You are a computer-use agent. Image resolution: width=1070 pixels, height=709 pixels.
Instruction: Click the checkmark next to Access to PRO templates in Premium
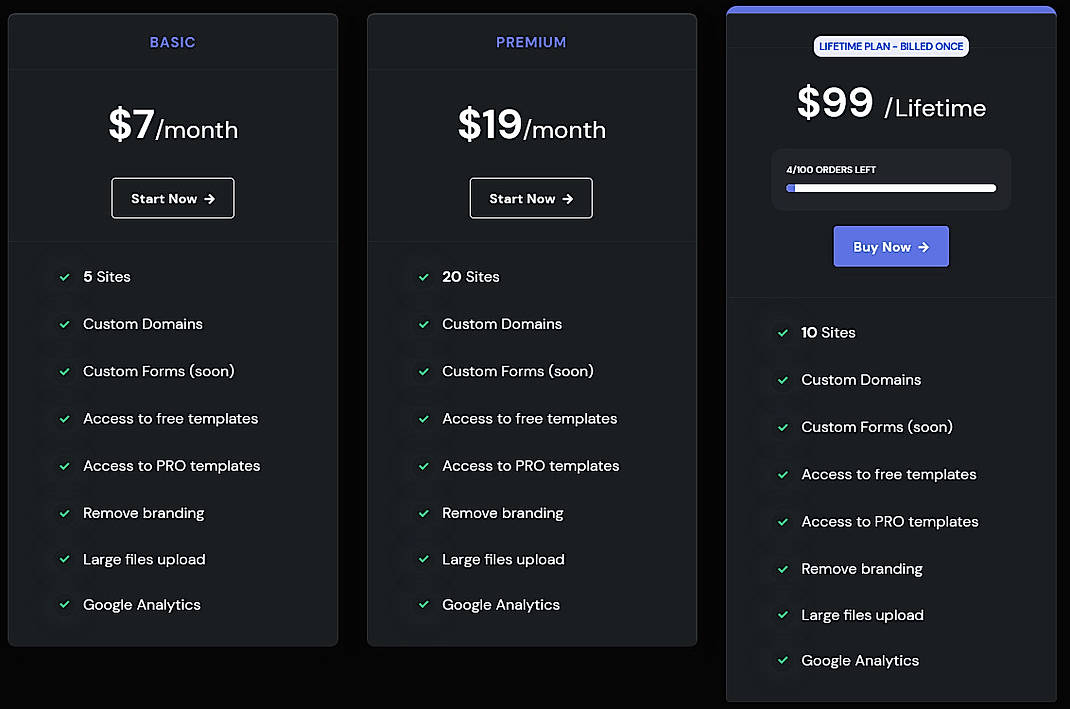tap(423, 466)
